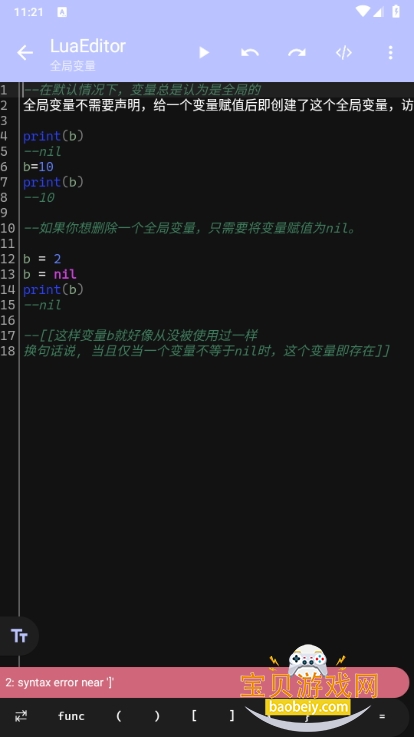
Task: Tap the text size Tt button
Action: tap(19, 636)
